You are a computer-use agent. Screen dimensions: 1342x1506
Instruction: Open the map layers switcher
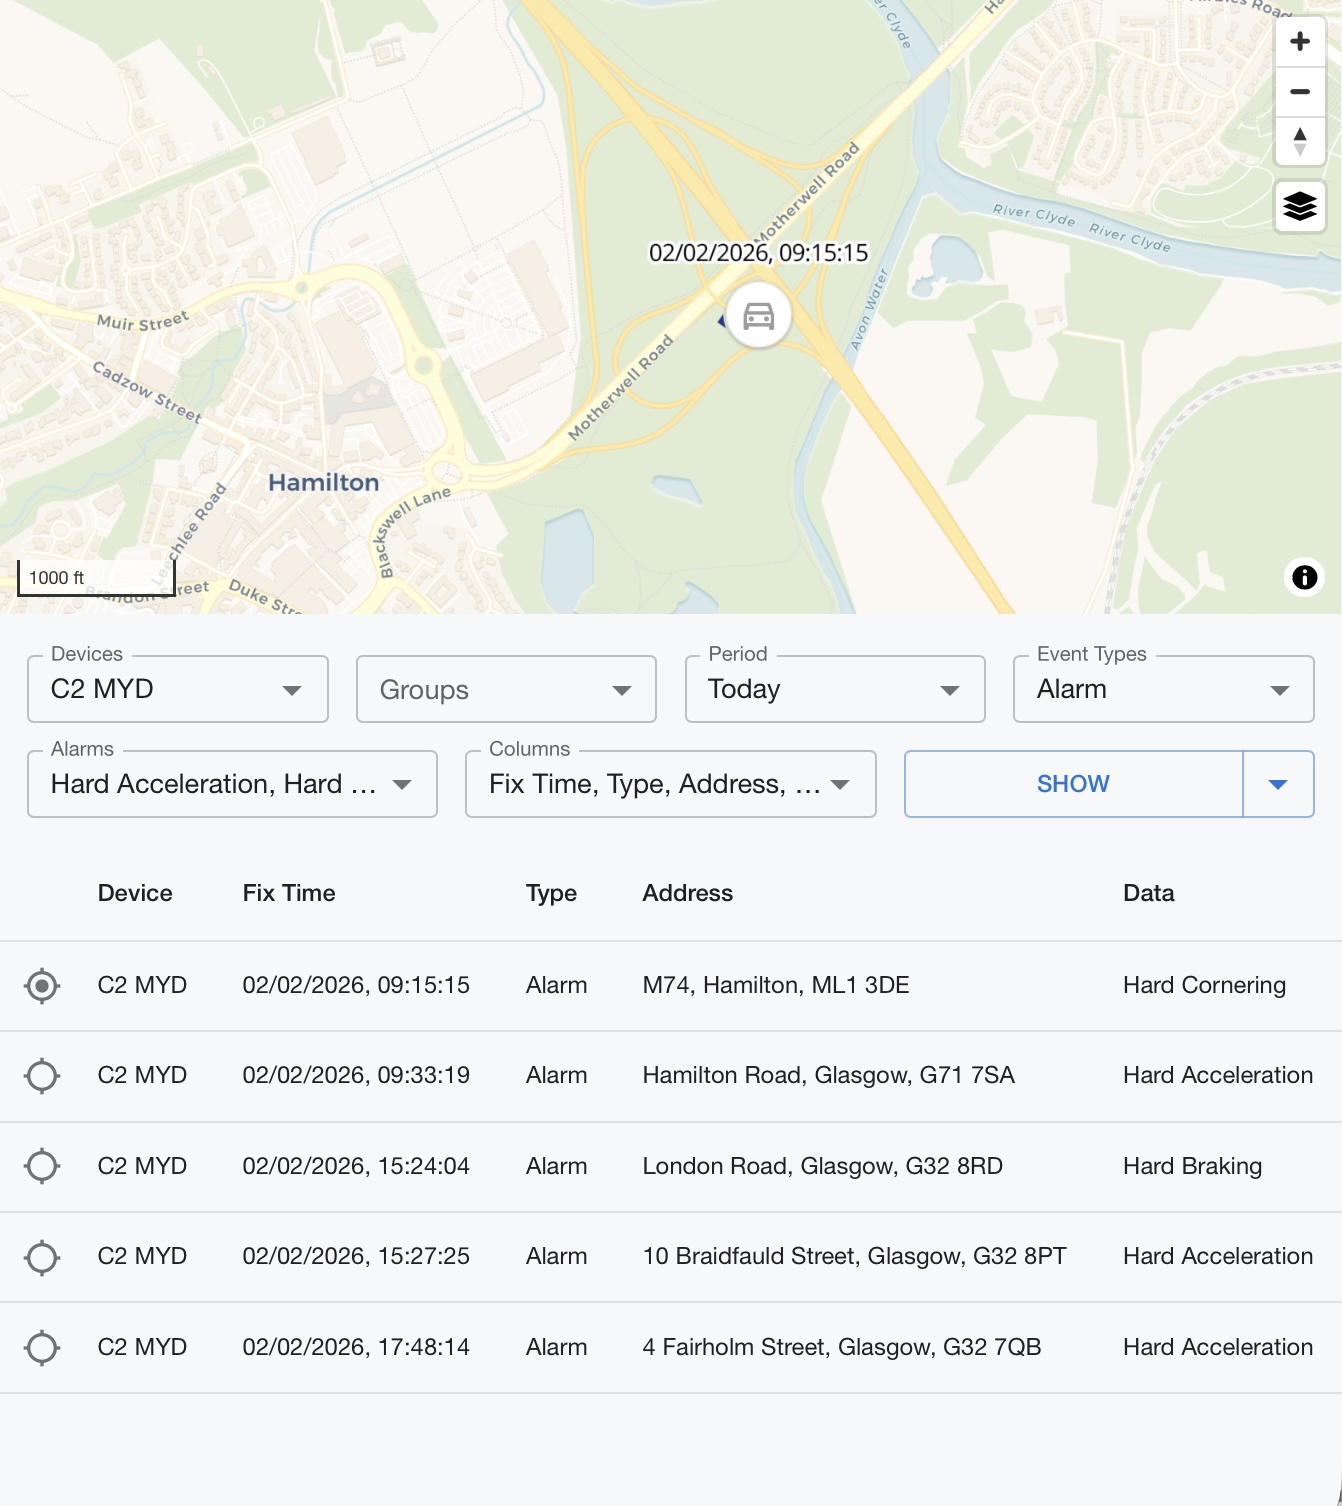pyautogui.click(x=1299, y=207)
